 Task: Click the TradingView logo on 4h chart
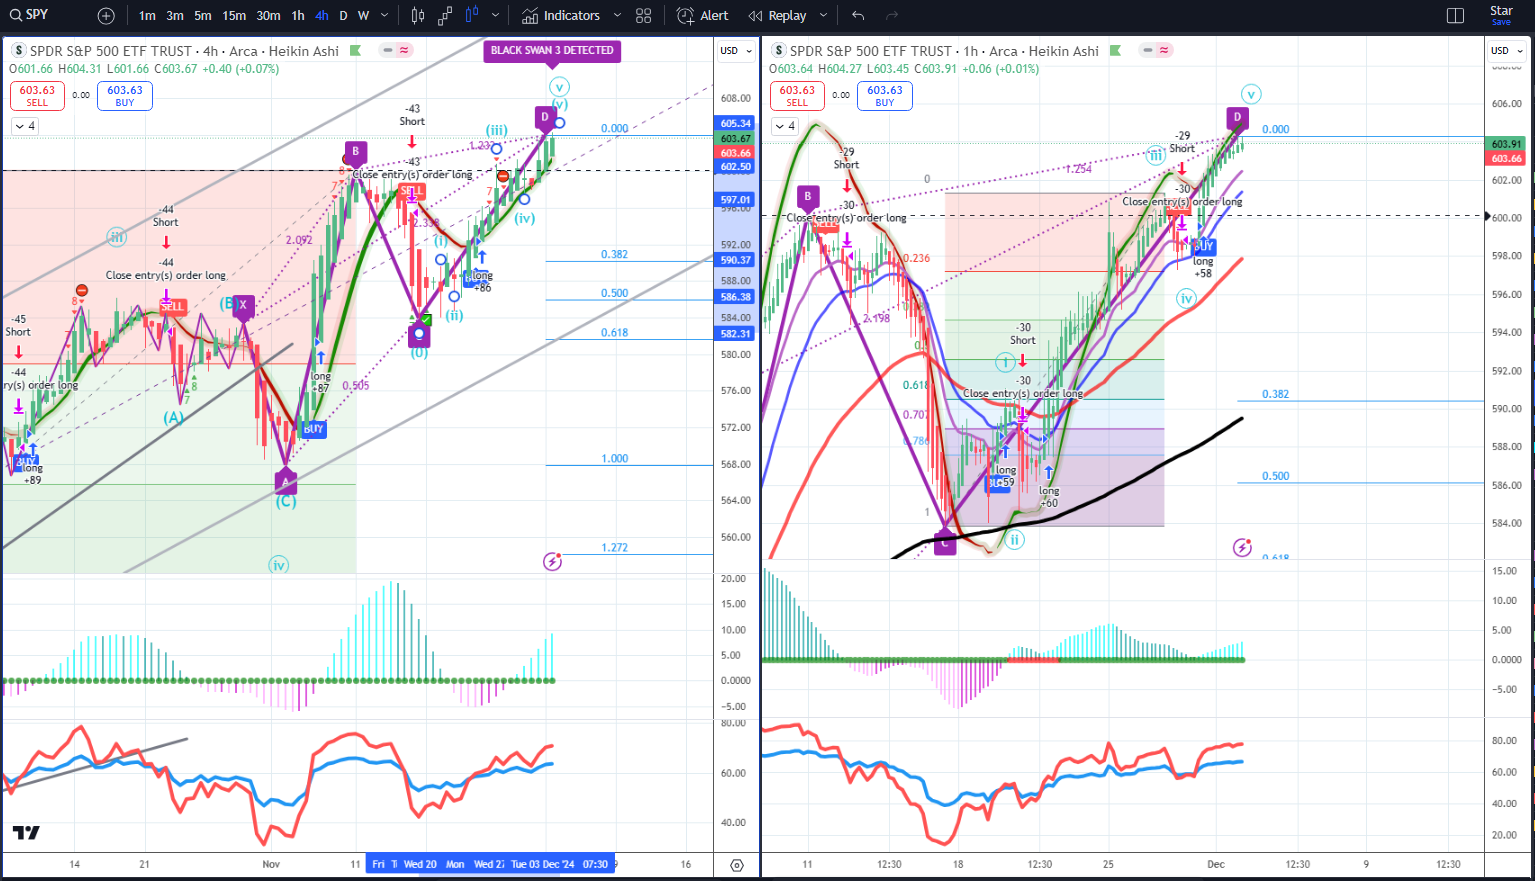point(26,833)
